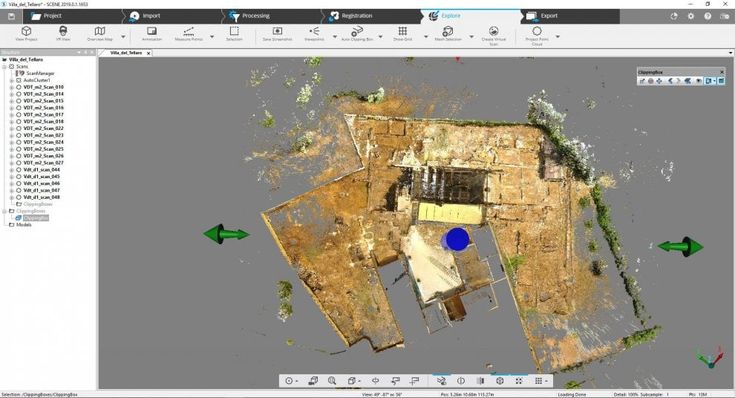Expand the AutoCluster1 tree node
Image resolution: width=735 pixels, height=398 pixels.
click(x=12, y=80)
